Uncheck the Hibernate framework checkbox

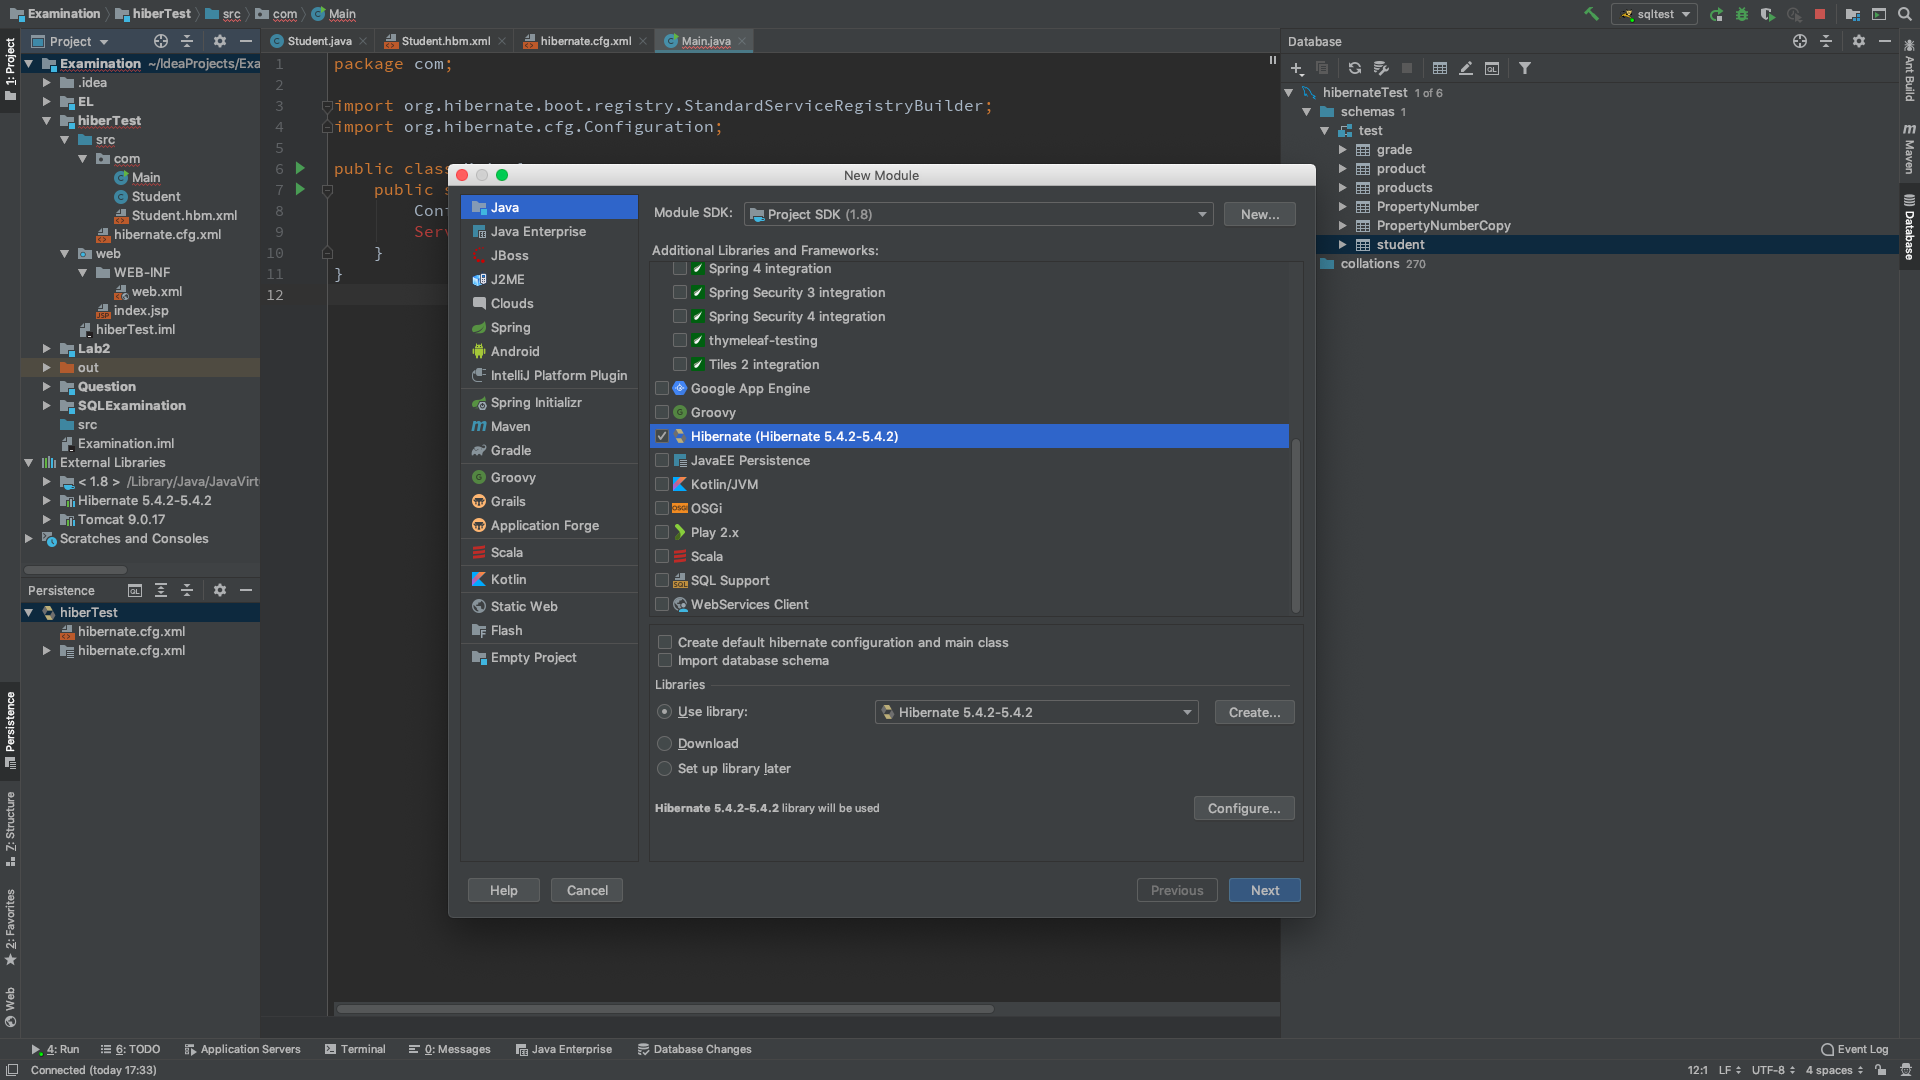click(662, 437)
